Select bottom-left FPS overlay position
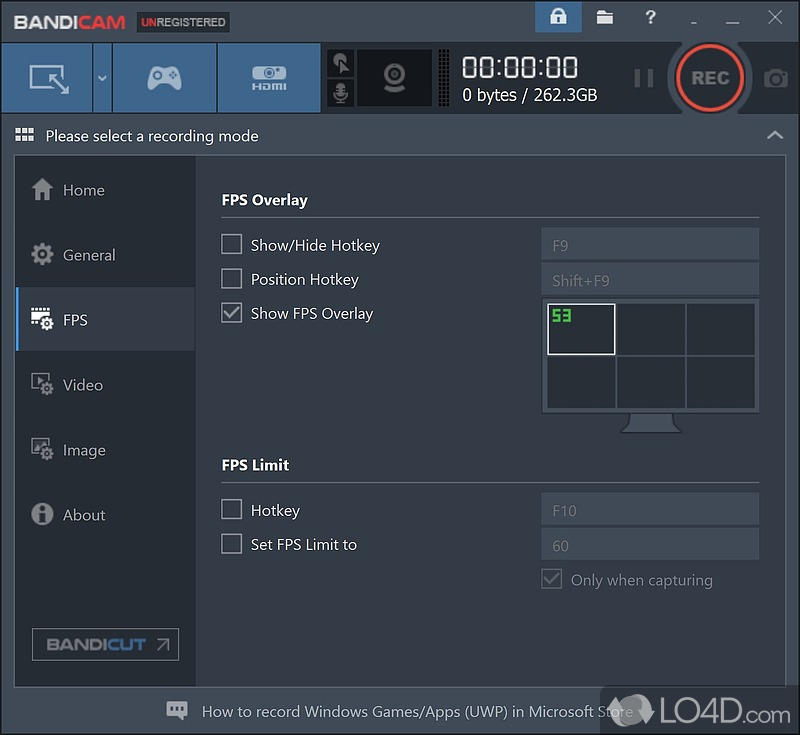This screenshot has height=735, width=800. 581,382
